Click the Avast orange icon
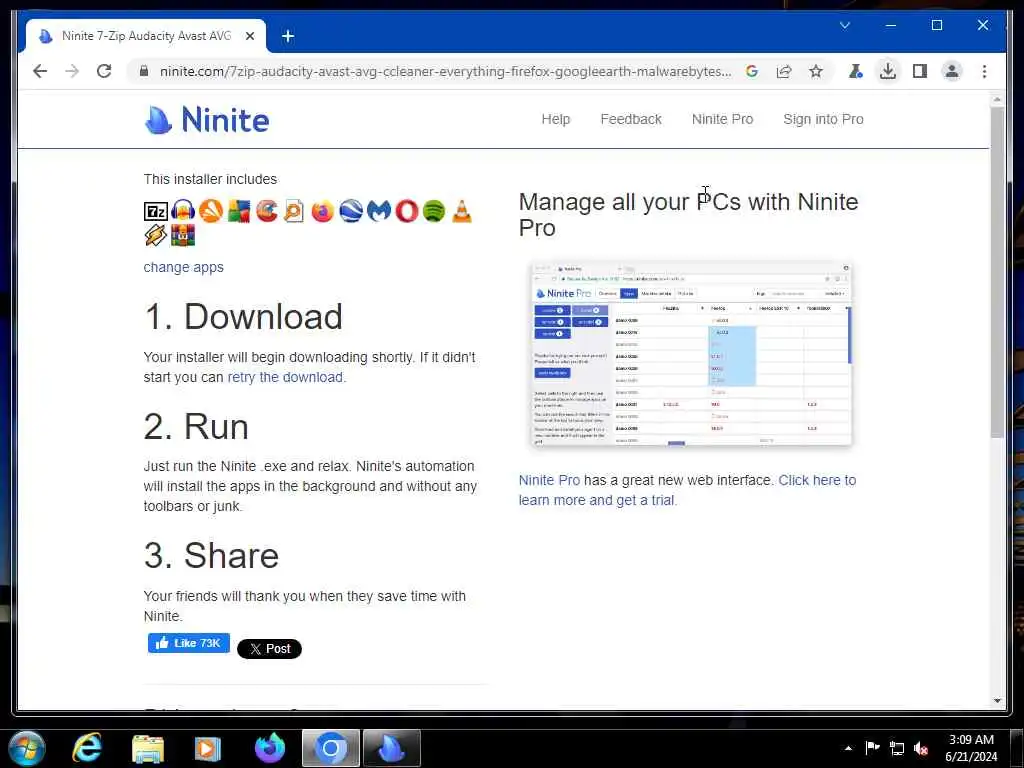1024x768 pixels. 211,211
